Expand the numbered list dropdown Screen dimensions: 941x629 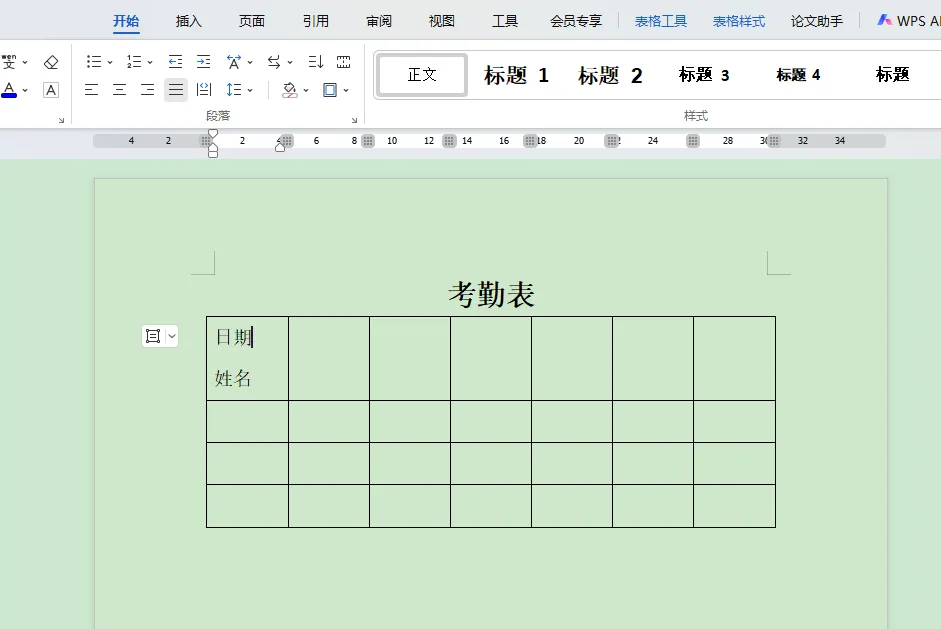(150, 62)
